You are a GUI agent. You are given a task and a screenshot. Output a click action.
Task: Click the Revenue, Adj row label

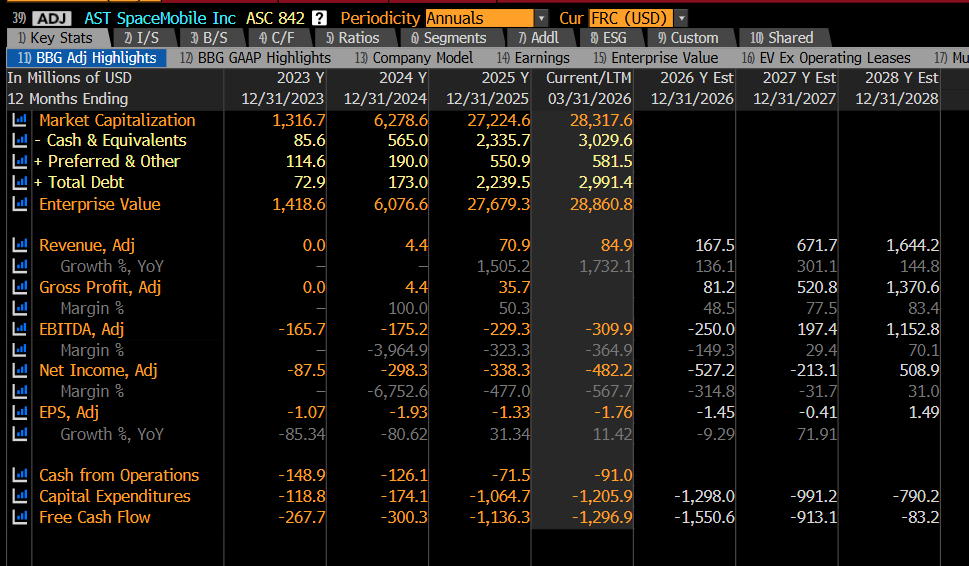[x=87, y=245]
